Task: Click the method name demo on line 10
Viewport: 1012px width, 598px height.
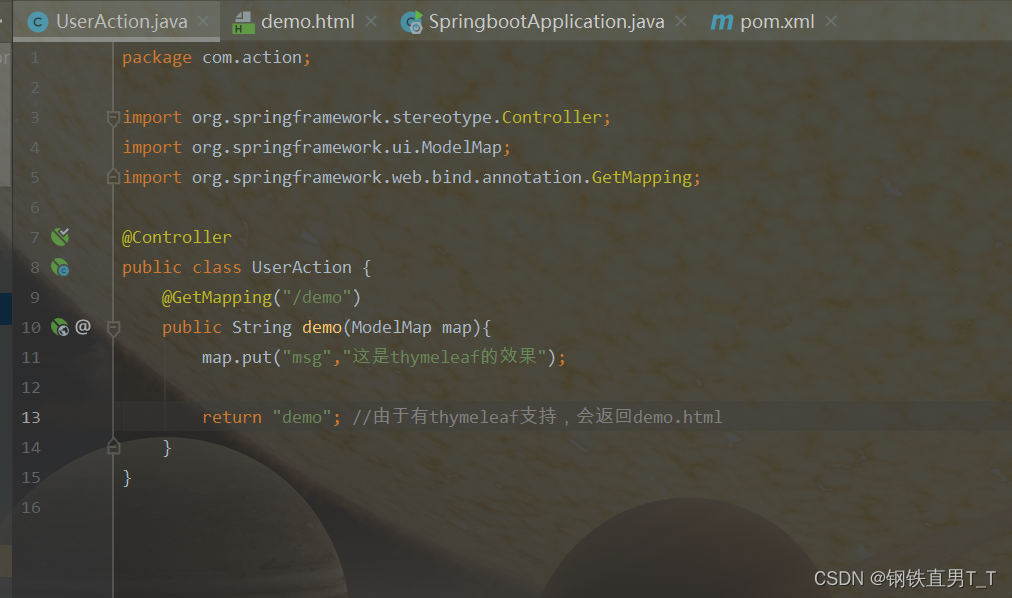Action: 321,328
